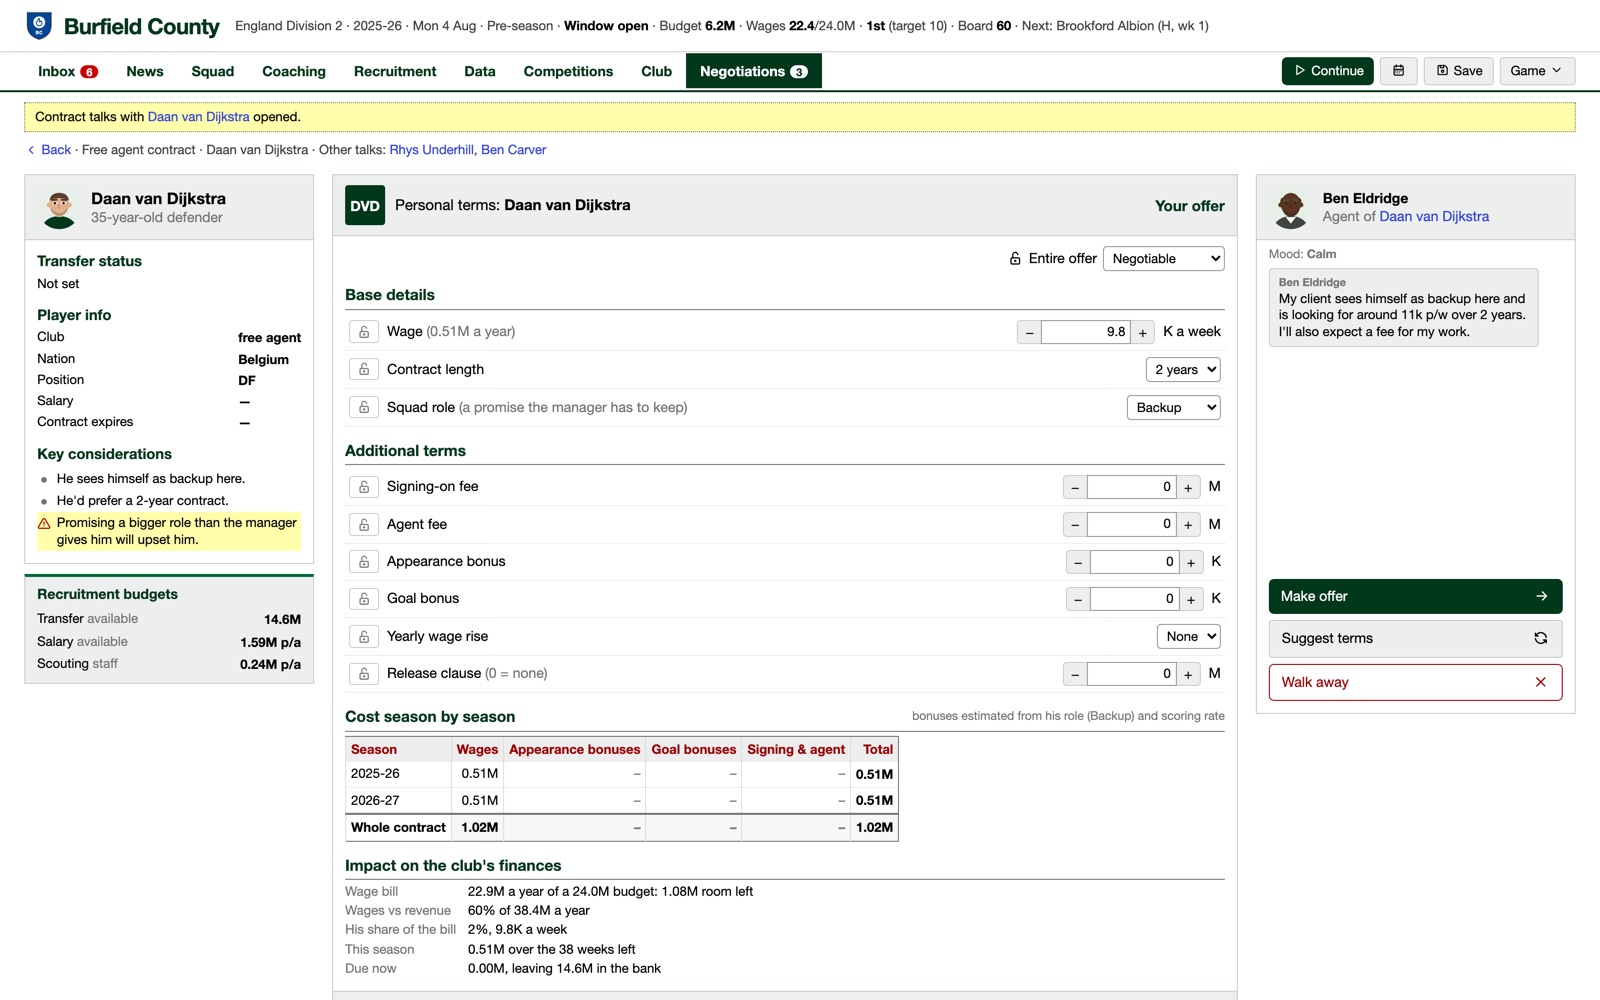Click the Walk away button

coord(1415,683)
